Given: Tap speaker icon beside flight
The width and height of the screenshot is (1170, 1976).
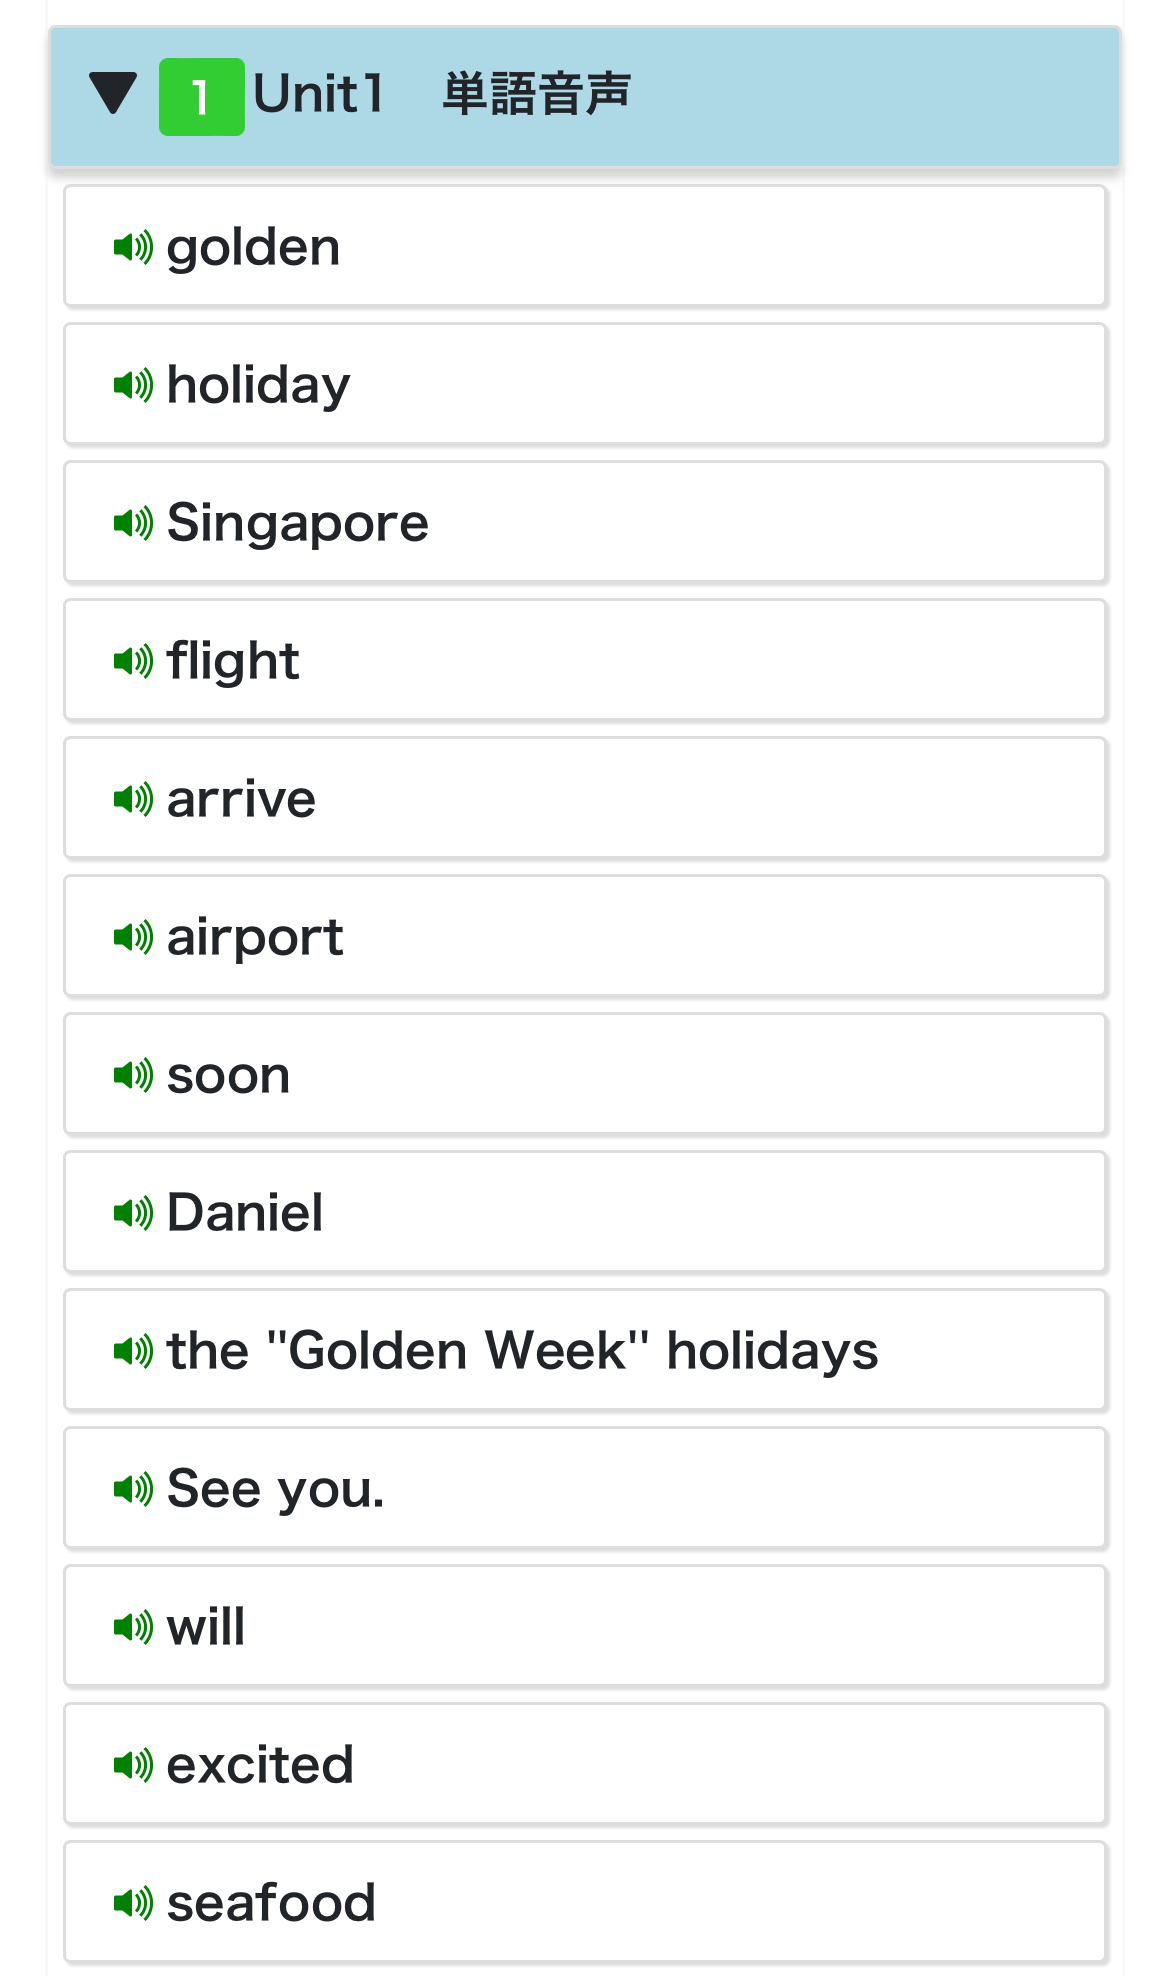Looking at the screenshot, I should [x=133, y=660].
